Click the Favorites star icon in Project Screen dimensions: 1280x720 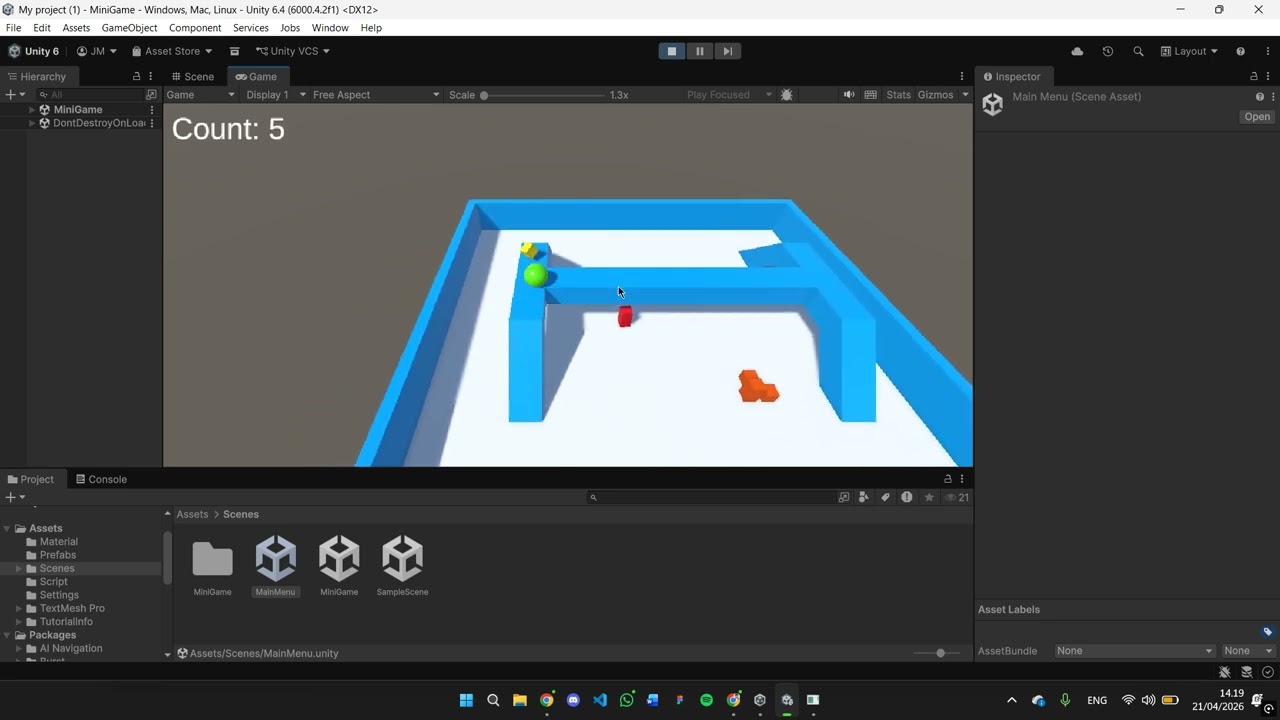coord(929,497)
